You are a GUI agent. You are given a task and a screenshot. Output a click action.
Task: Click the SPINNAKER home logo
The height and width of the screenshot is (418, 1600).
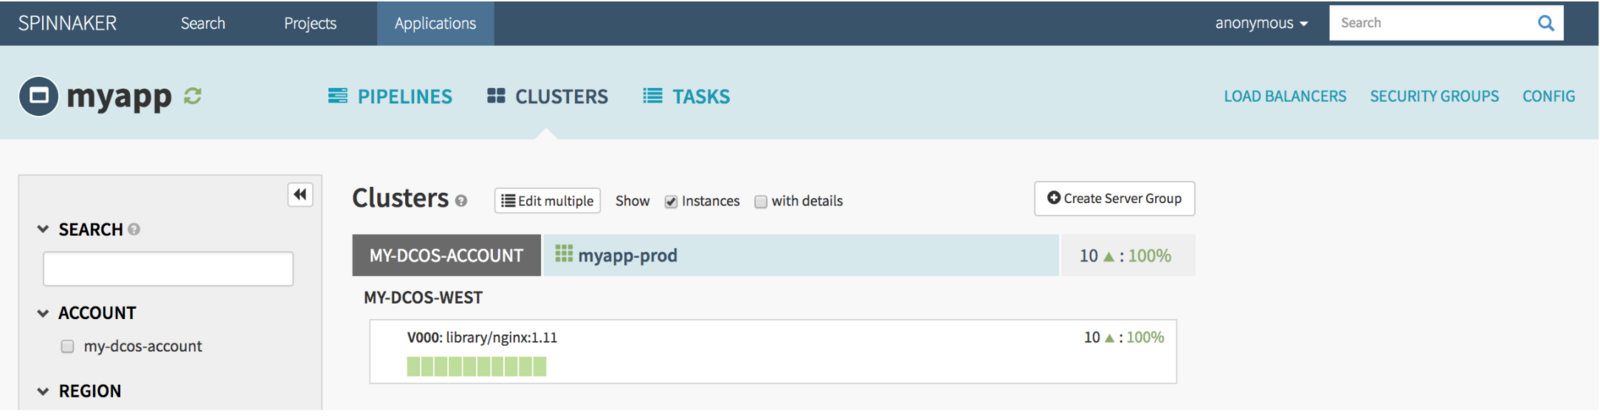(67, 23)
